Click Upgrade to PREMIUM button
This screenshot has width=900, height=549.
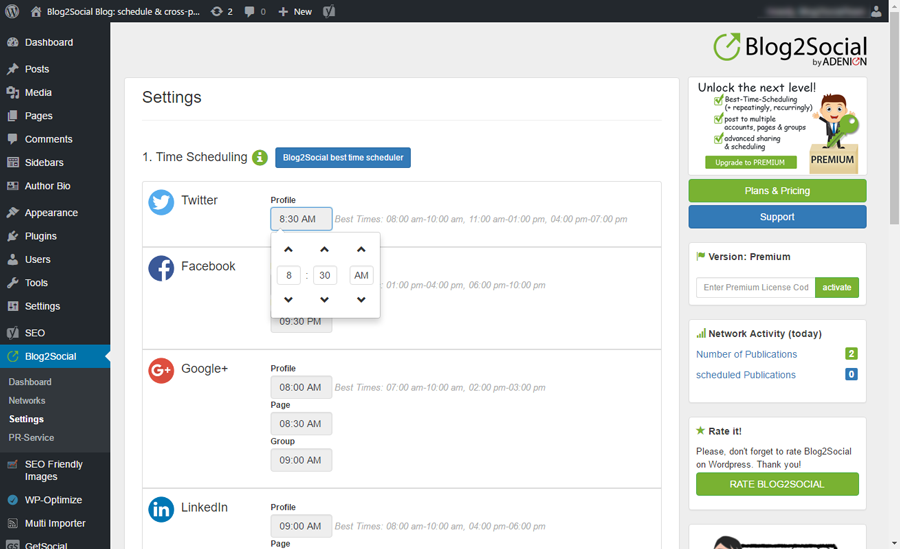tap(750, 163)
